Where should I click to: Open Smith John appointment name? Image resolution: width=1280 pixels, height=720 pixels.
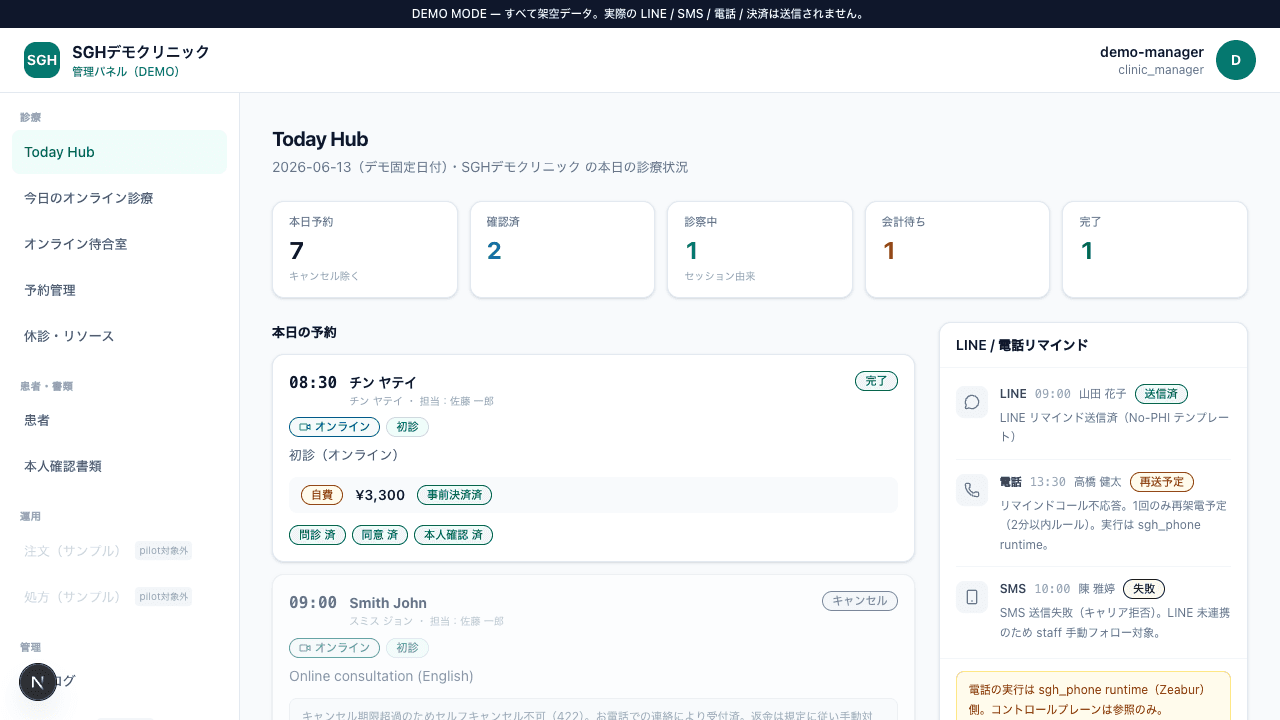pyautogui.click(x=388, y=603)
